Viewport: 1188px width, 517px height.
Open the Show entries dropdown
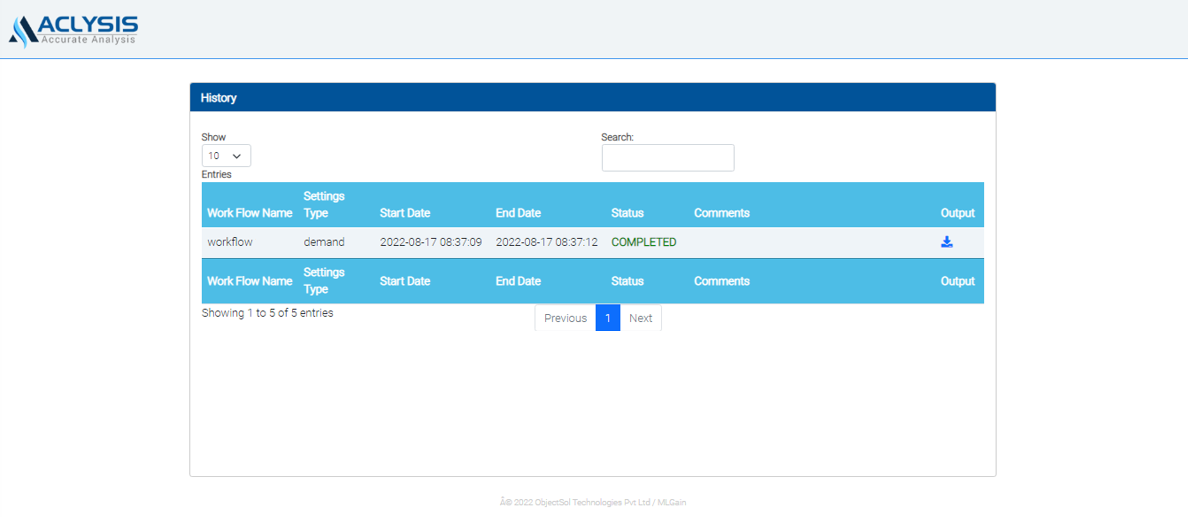226,156
